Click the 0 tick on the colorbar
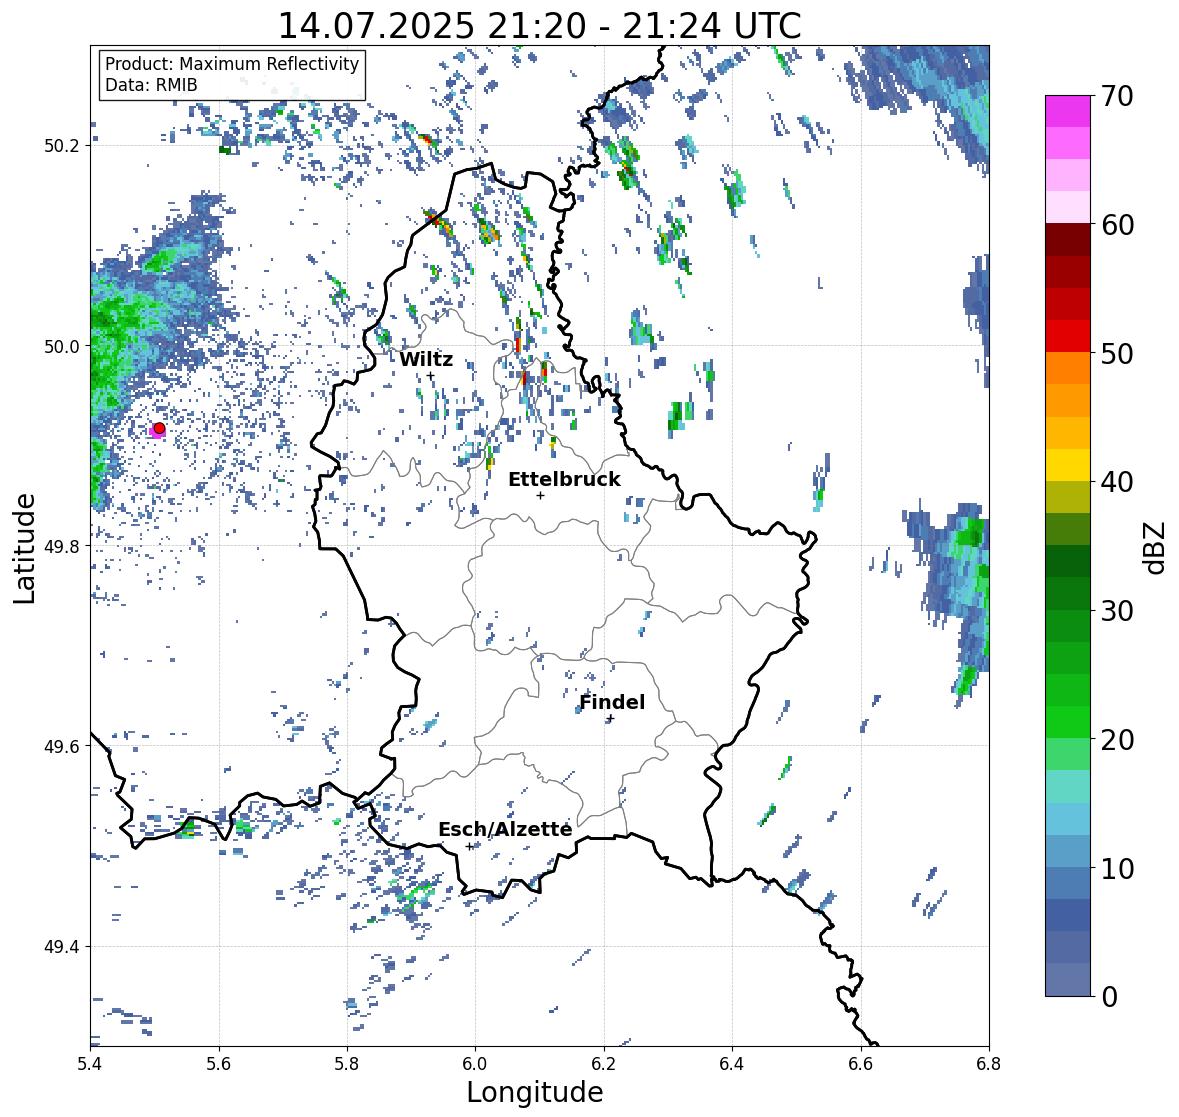This screenshot has height=1117, width=1179. [1109, 997]
